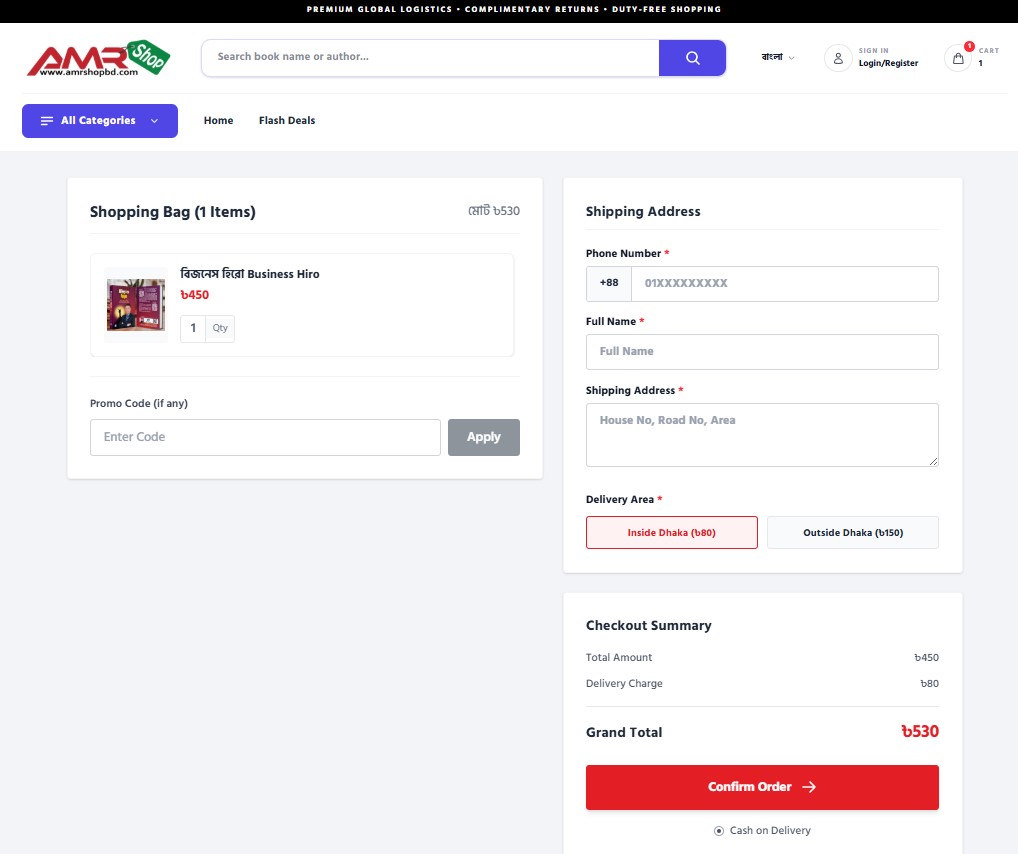Click into the Enter Code promo field
This screenshot has height=854, width=1018.
(265, 437)
